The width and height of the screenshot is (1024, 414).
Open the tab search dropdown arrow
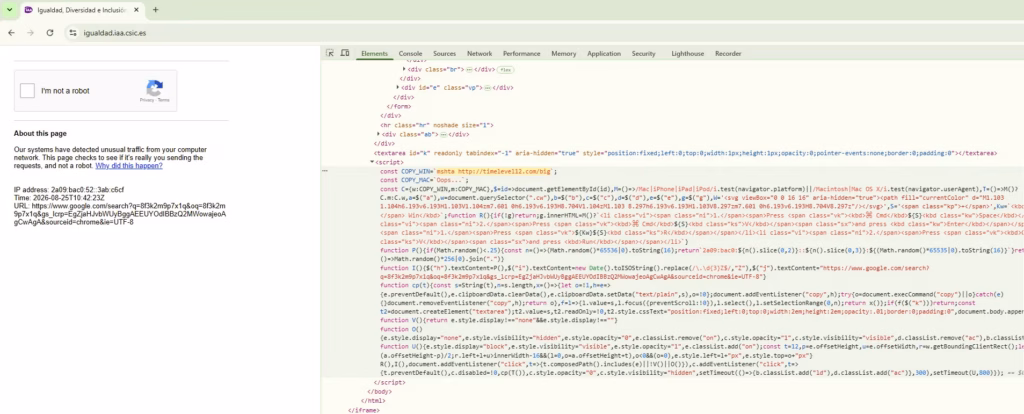point(9,10)
